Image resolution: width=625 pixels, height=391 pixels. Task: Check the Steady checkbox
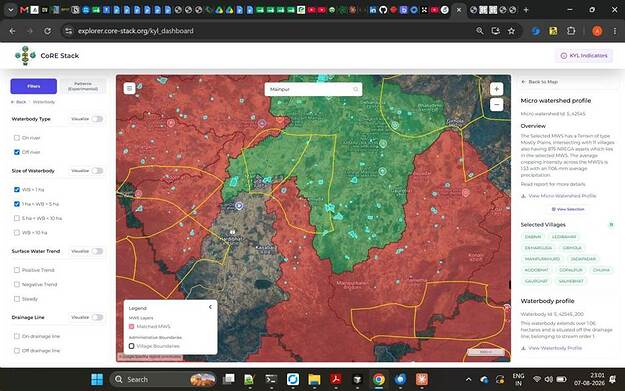(17, 299)
